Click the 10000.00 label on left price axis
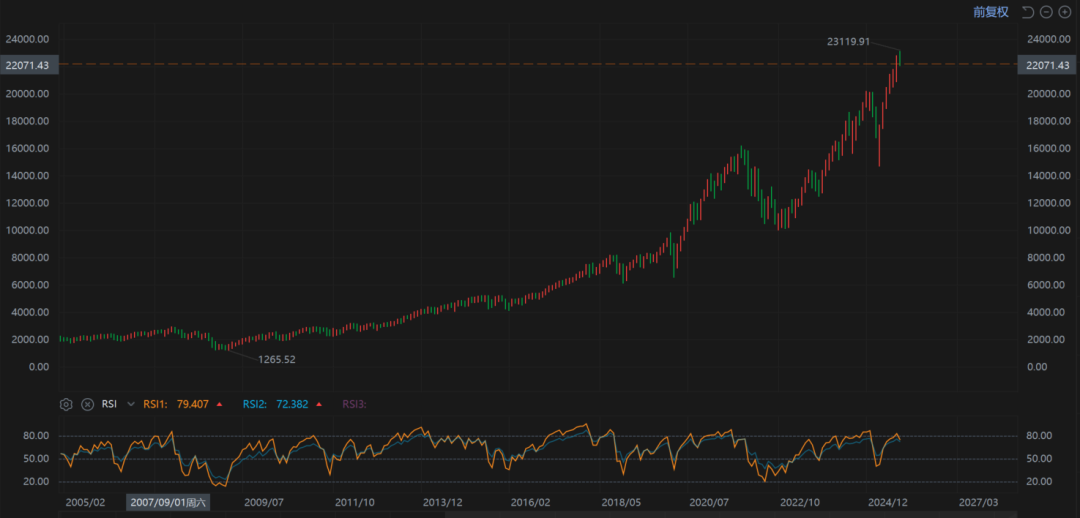Image resolution: width=1080 pixels, height=518 pixels. [x=27, y=230]
